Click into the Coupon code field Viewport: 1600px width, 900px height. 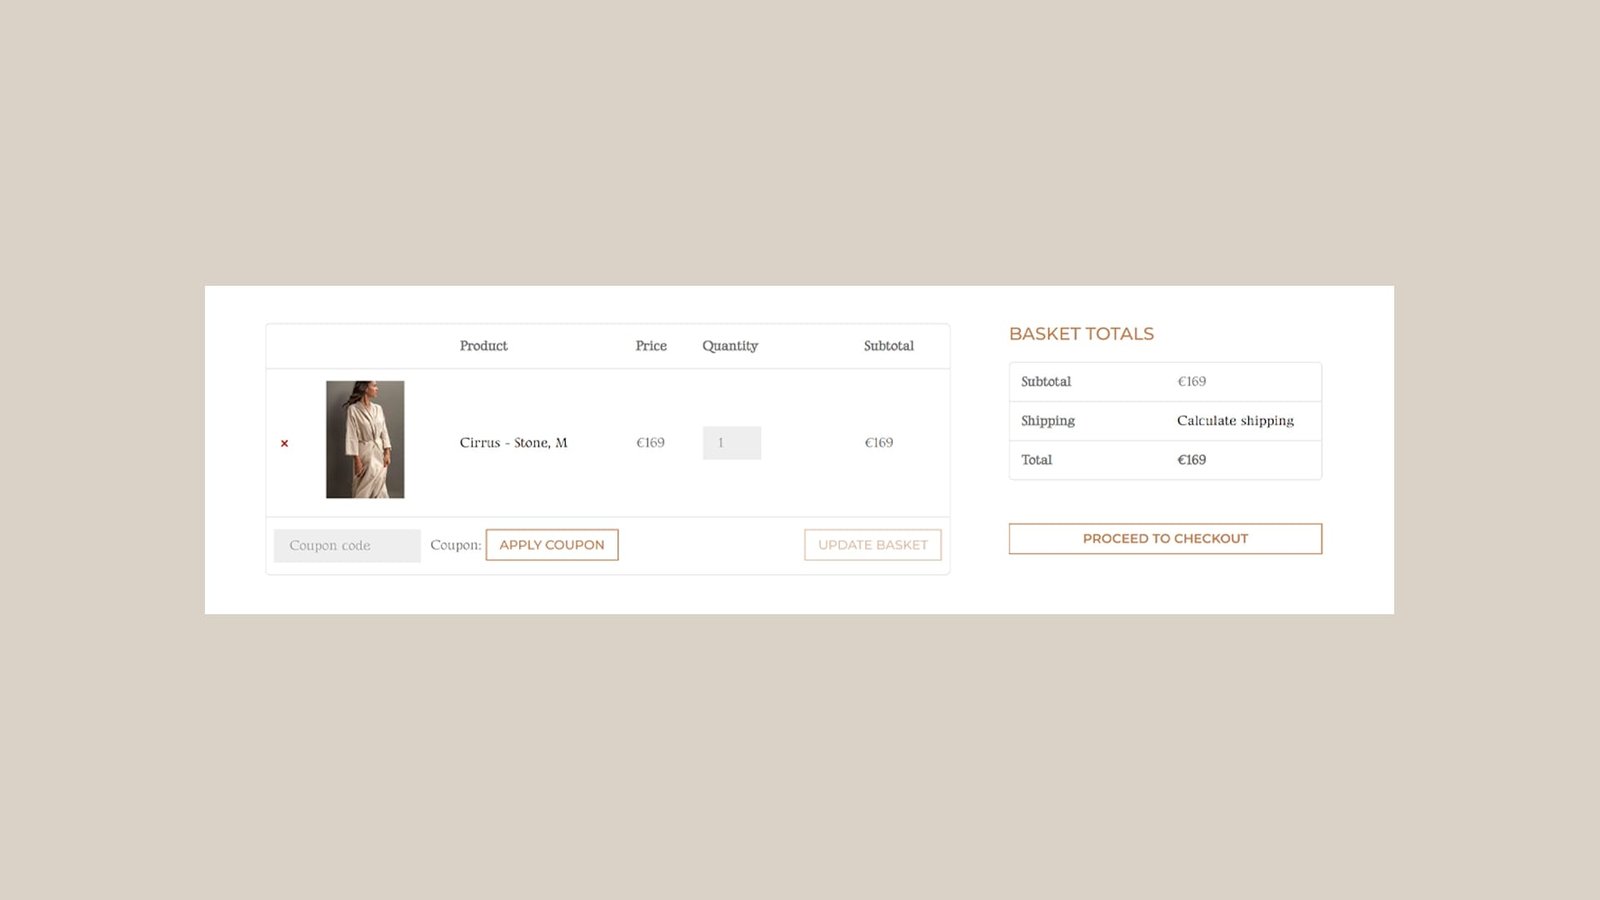pos(346,545)
